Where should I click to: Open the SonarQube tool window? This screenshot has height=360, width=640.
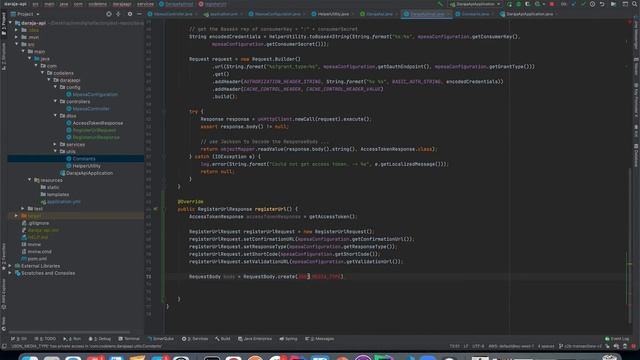pyautogui.click(x=161, y=339)
